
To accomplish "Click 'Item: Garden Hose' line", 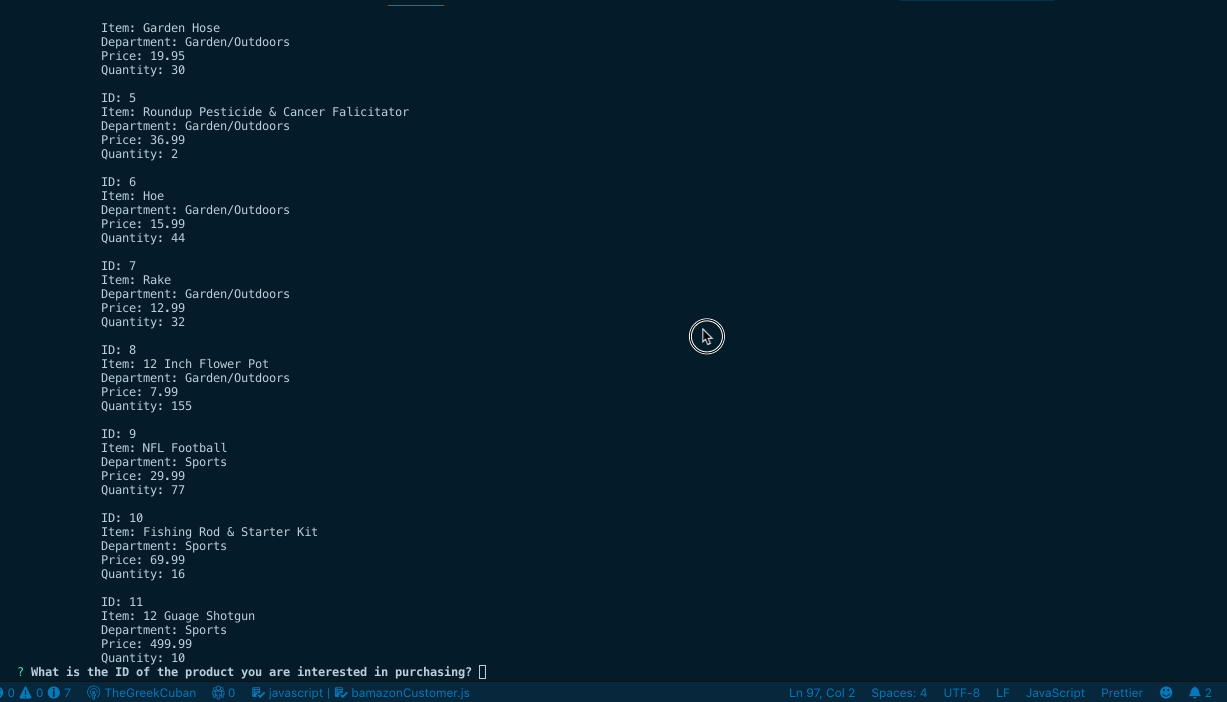I will 160,28.
